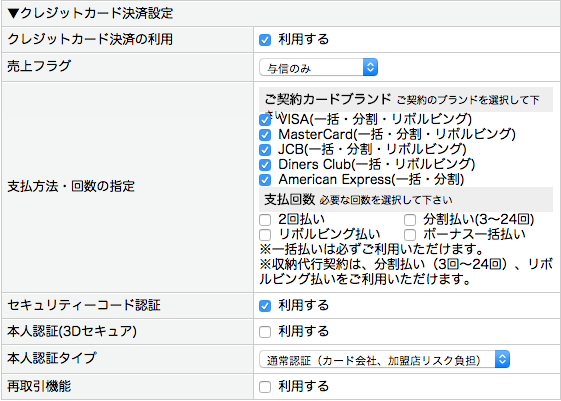Uncheck クレジットカード決済の利用 checkbox
The image size is (561, 401).
coord(265,40)
